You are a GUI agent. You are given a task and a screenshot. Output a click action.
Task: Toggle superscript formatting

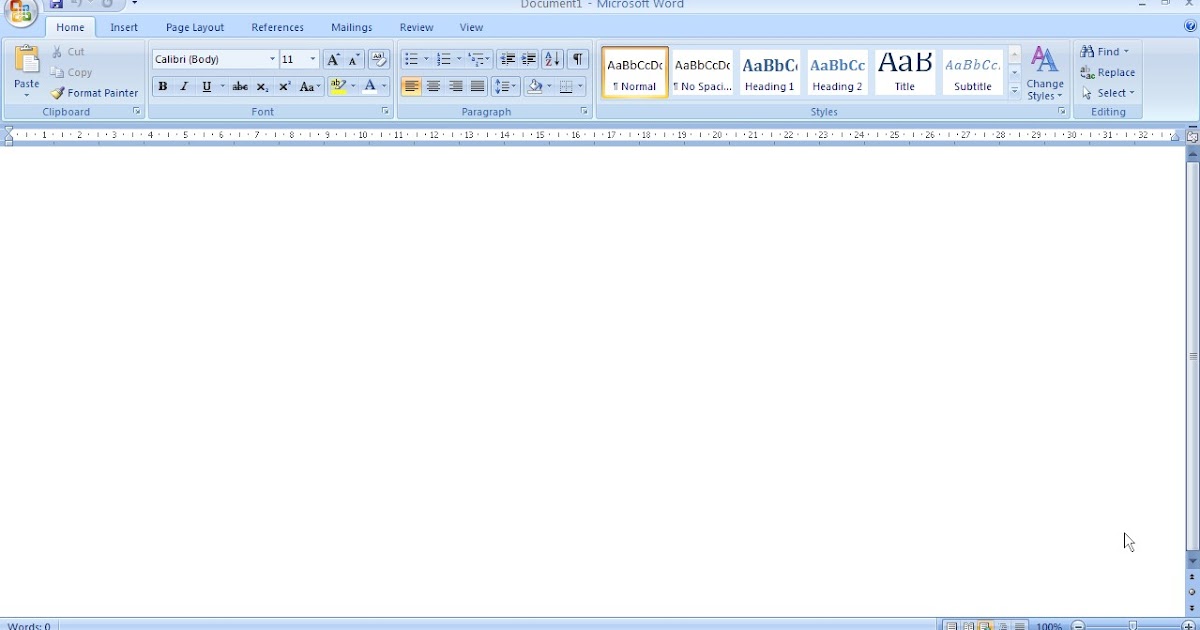[x=284, y=87]
